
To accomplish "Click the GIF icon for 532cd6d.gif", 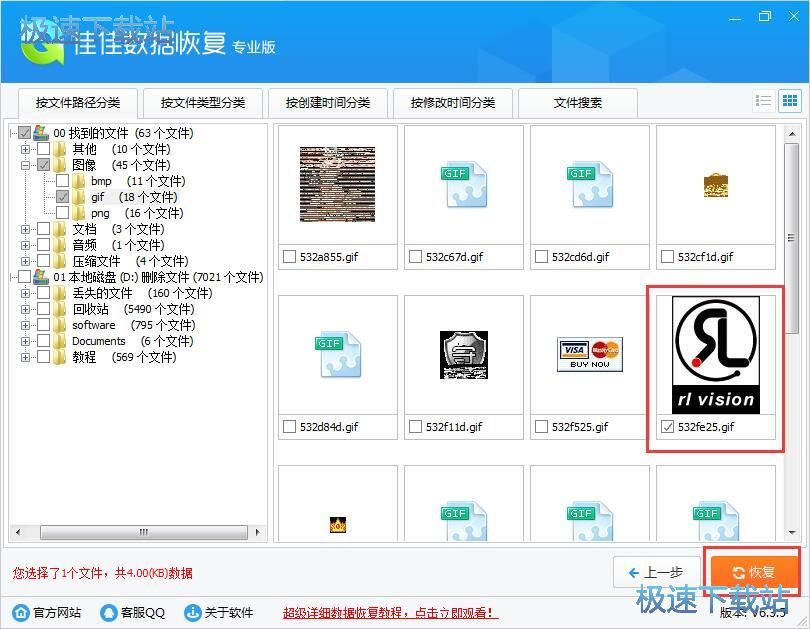I will tap(590, 184).
